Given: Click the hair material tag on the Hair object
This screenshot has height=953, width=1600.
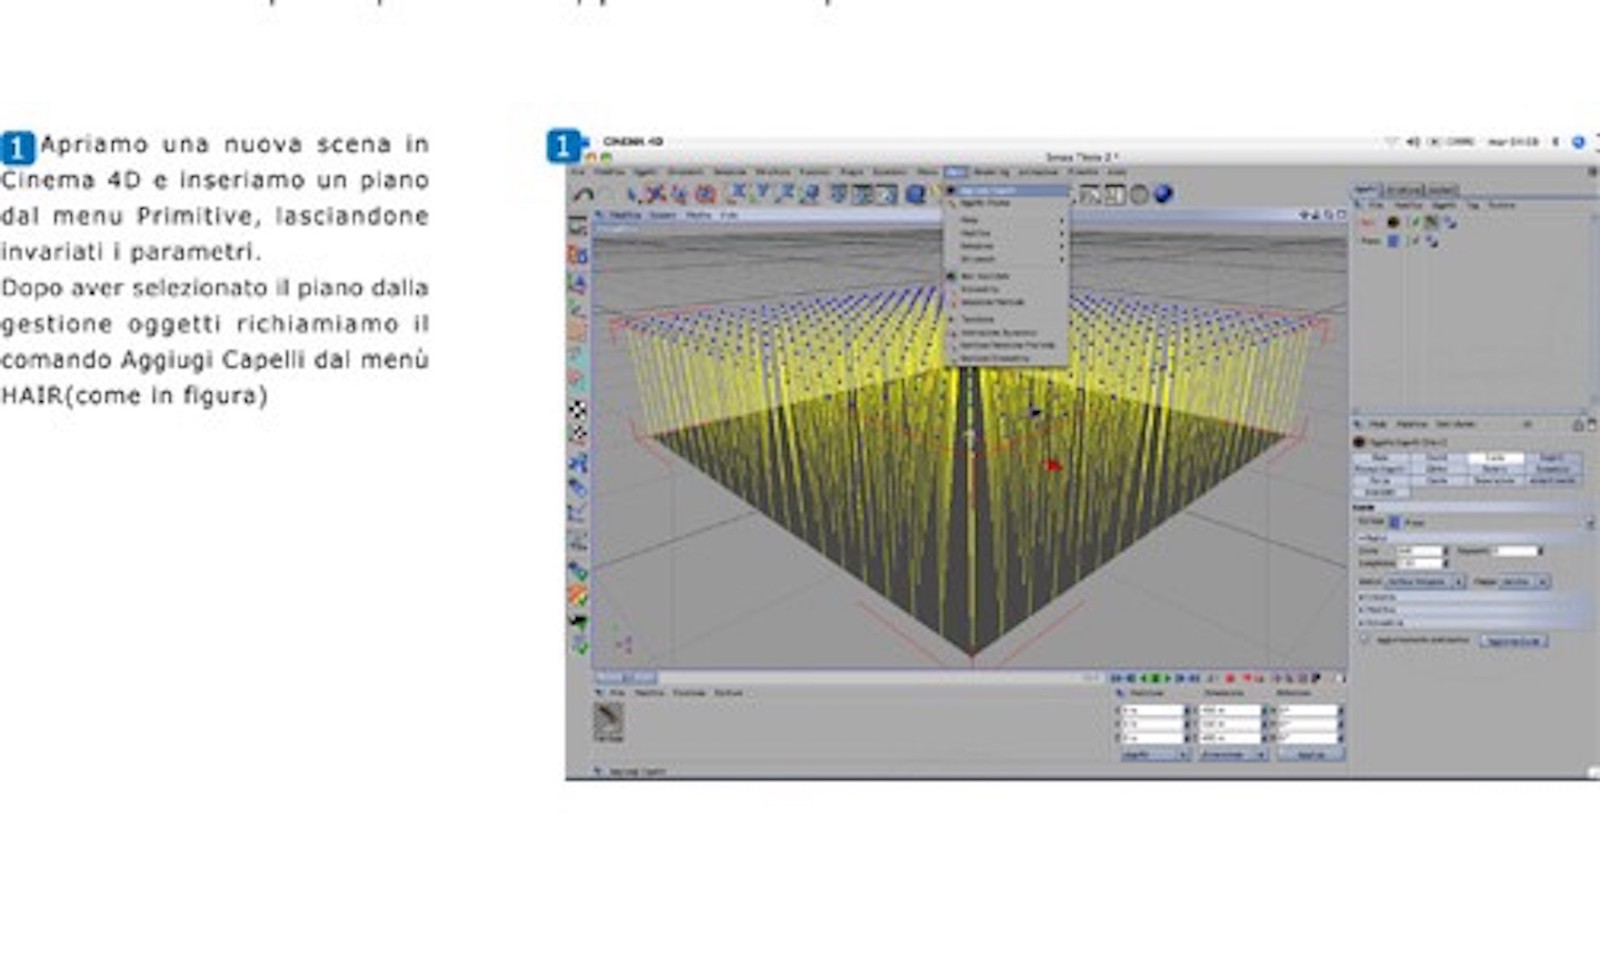Looking at the screenshot, I should tap(1430, 222).
